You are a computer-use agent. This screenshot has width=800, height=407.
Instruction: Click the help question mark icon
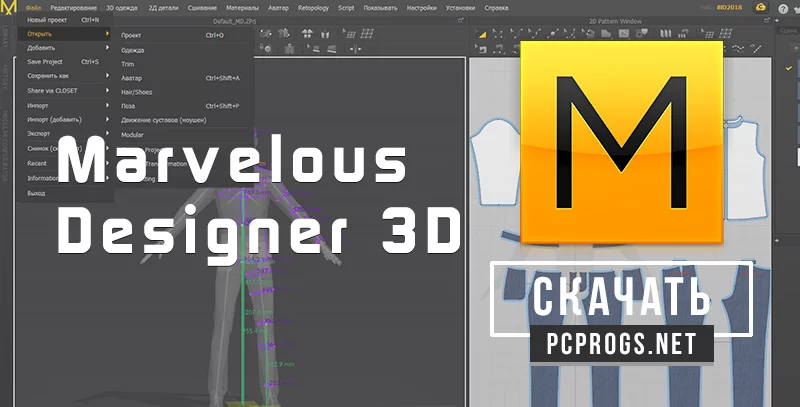[783, 9]
